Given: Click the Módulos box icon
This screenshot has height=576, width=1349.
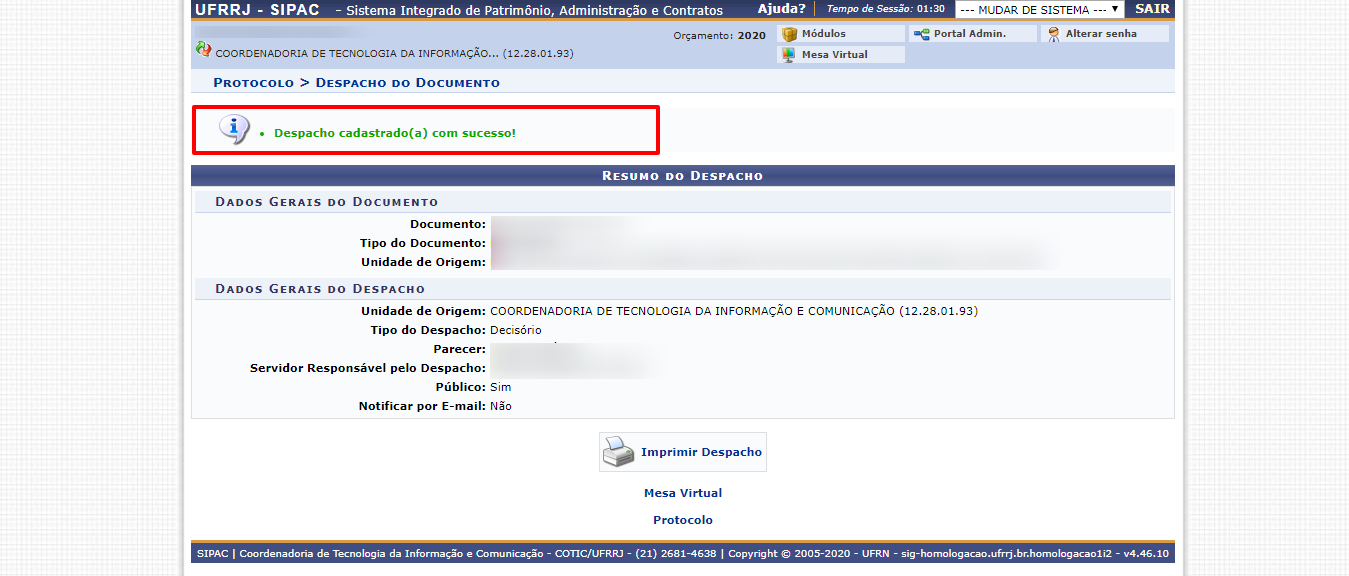Looking at the screenshot, I should click(x=789, y=34).
